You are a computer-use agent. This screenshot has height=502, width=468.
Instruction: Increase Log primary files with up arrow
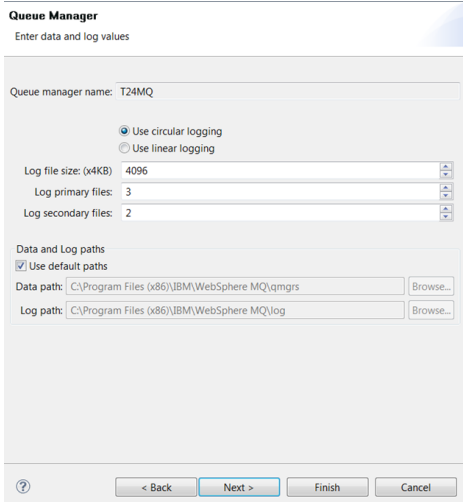[446, 188]
